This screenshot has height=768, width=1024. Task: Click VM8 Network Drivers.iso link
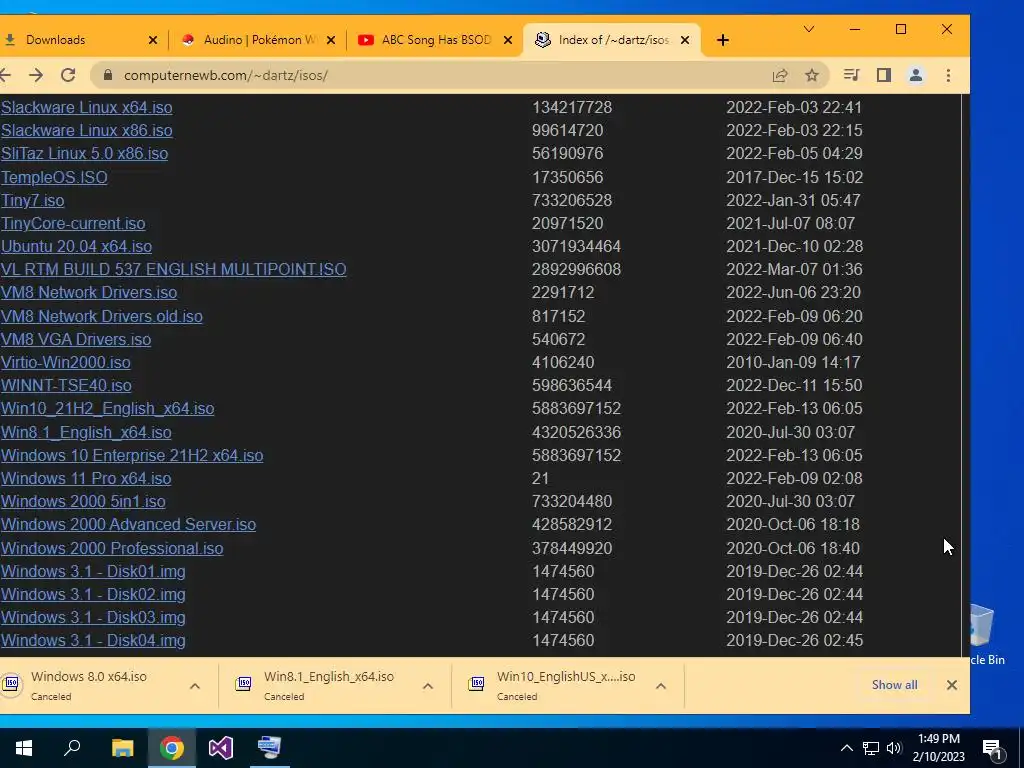89,293
